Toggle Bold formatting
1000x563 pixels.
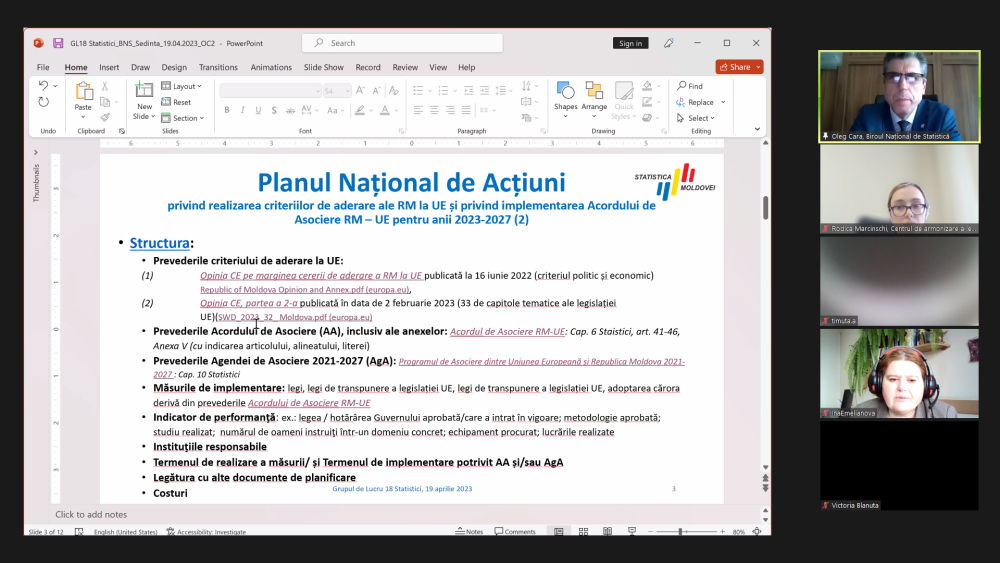[226, 110]
